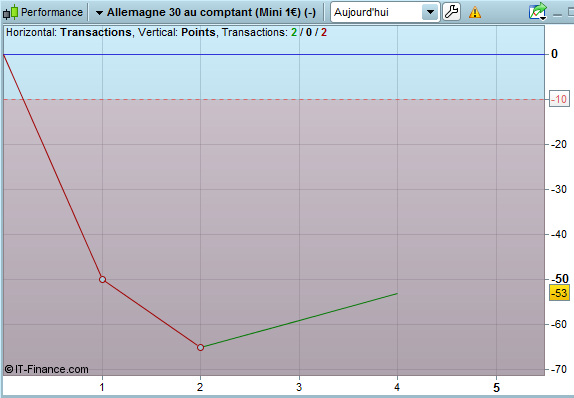574x398 pixels.
Task: Click the Allemagne 30 au comptant title
Action: 211,12
